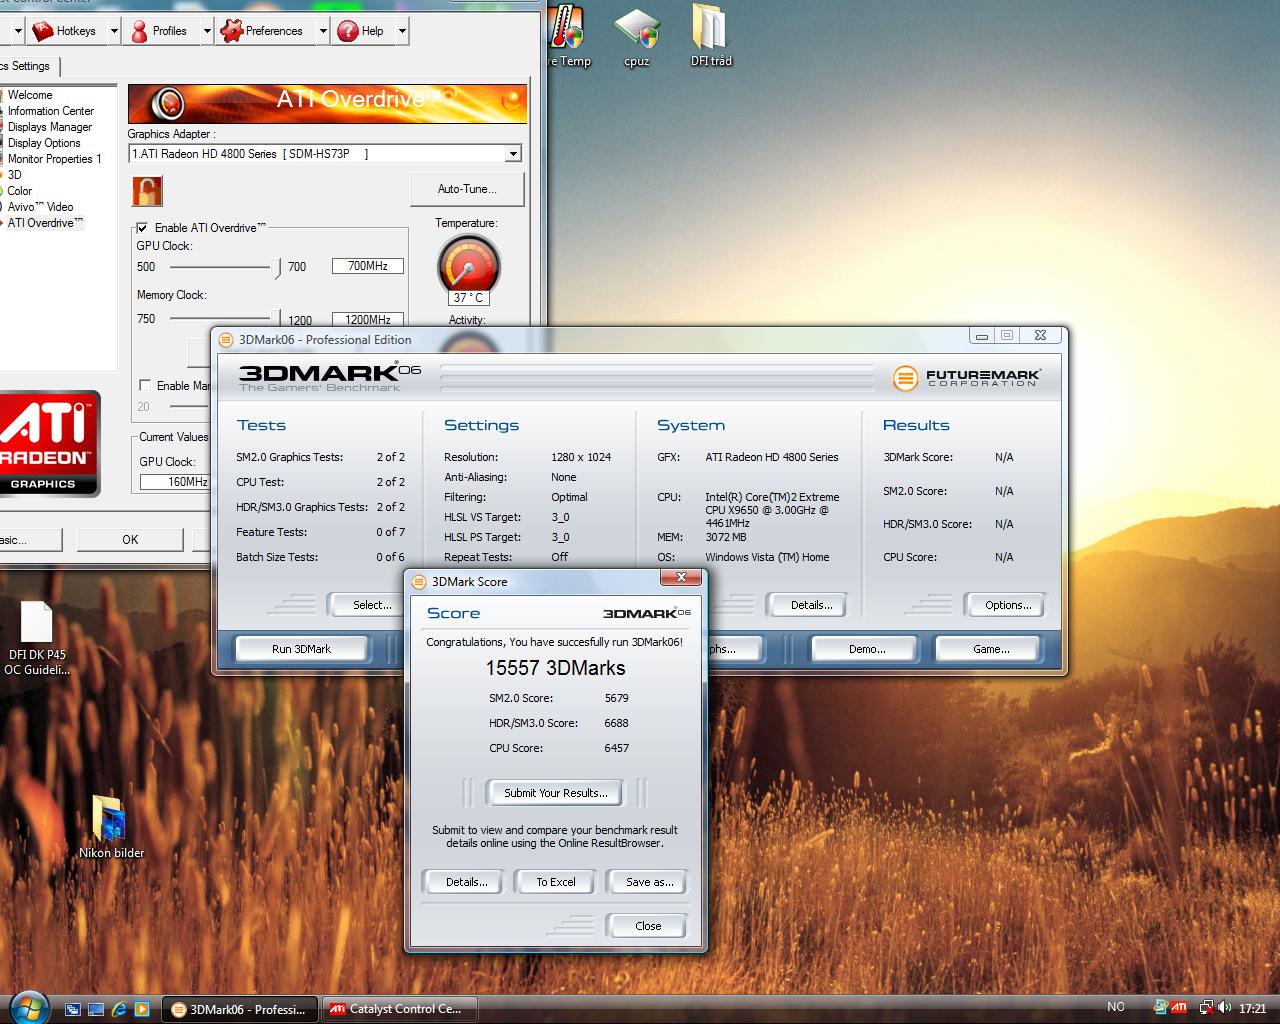
Task: Click Close button in 3DMark Score dialog
Action: click(x=648, y=926)
